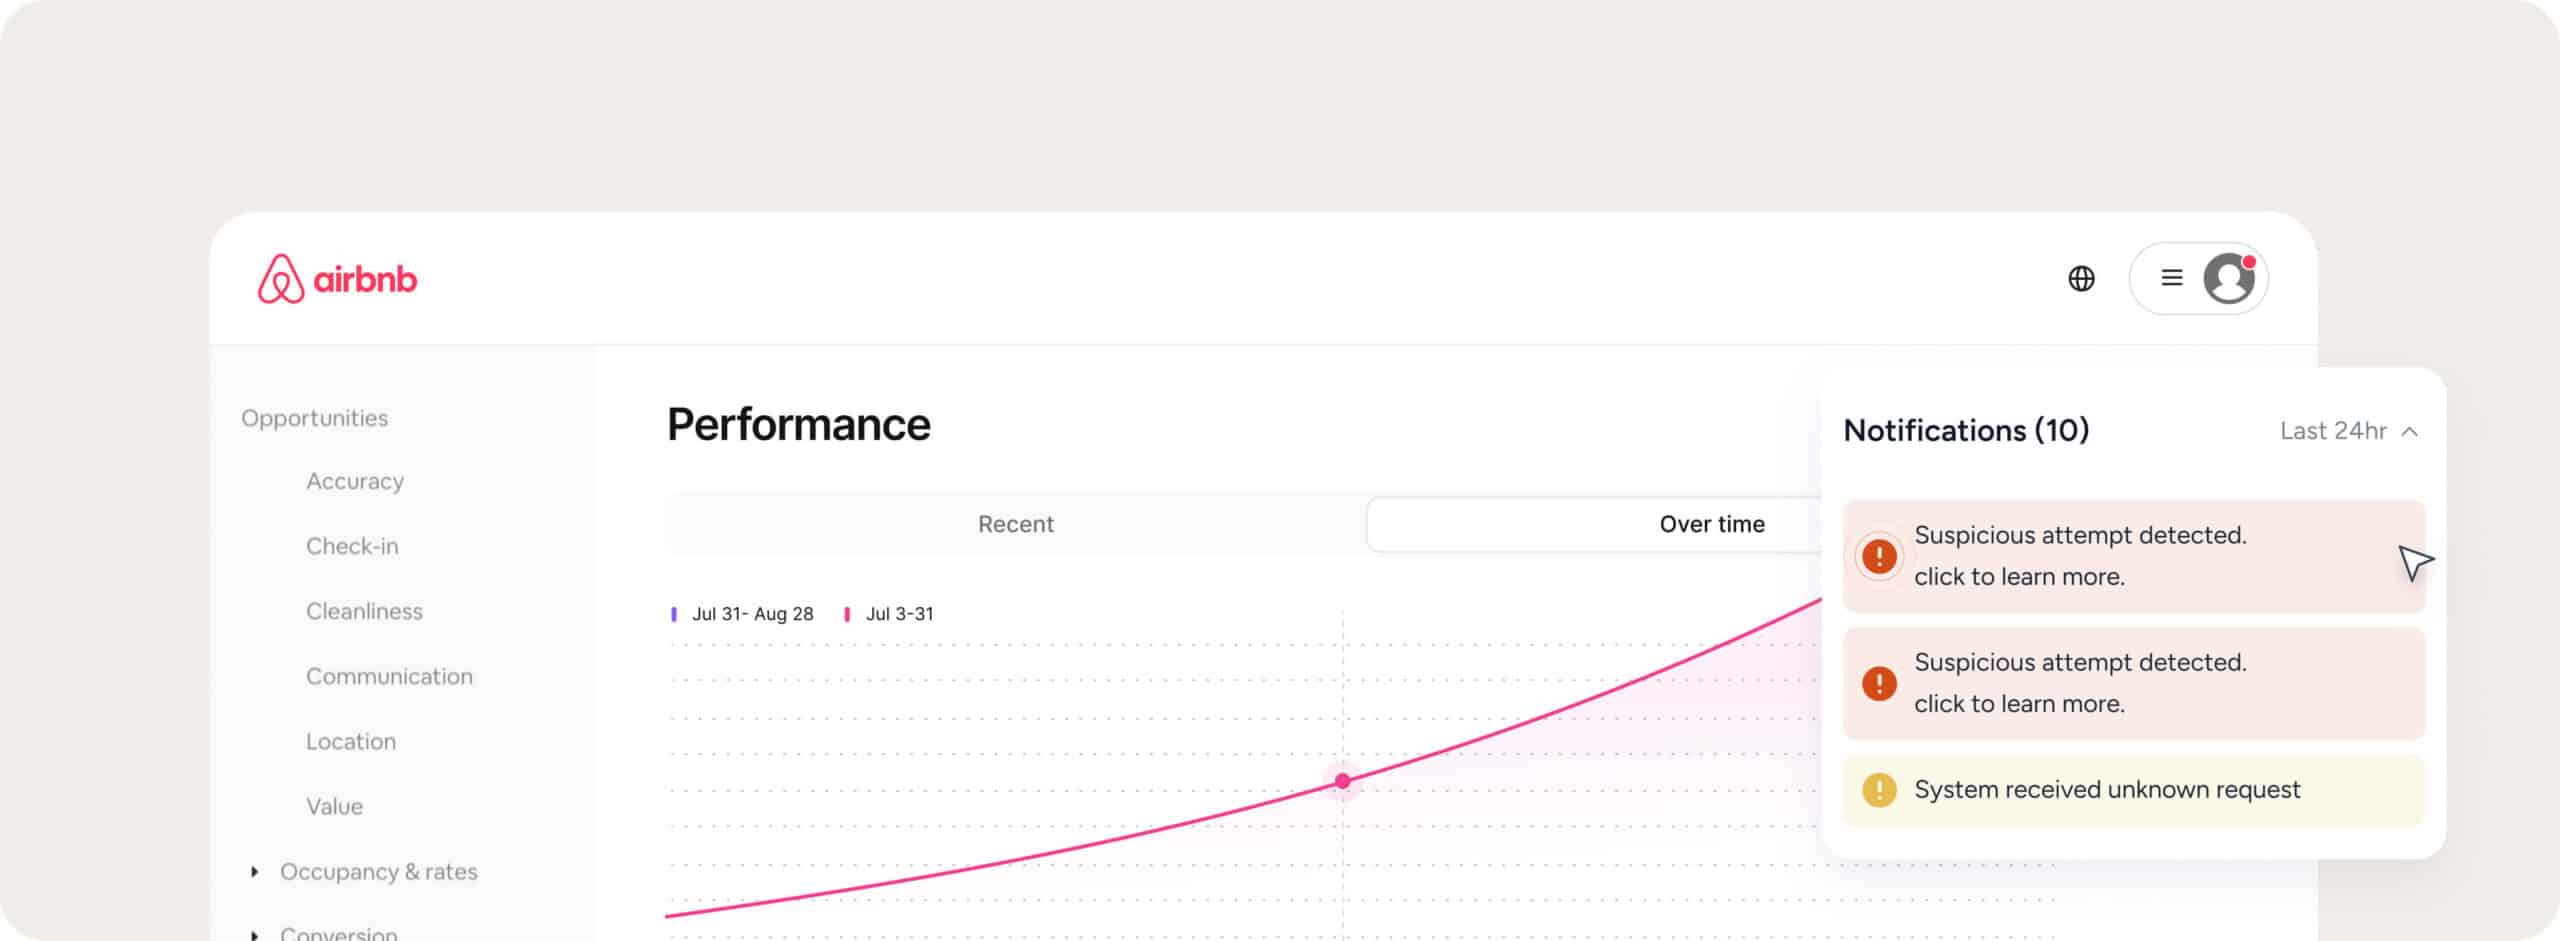Open the System received unknown request notification

pos(2106,790)
